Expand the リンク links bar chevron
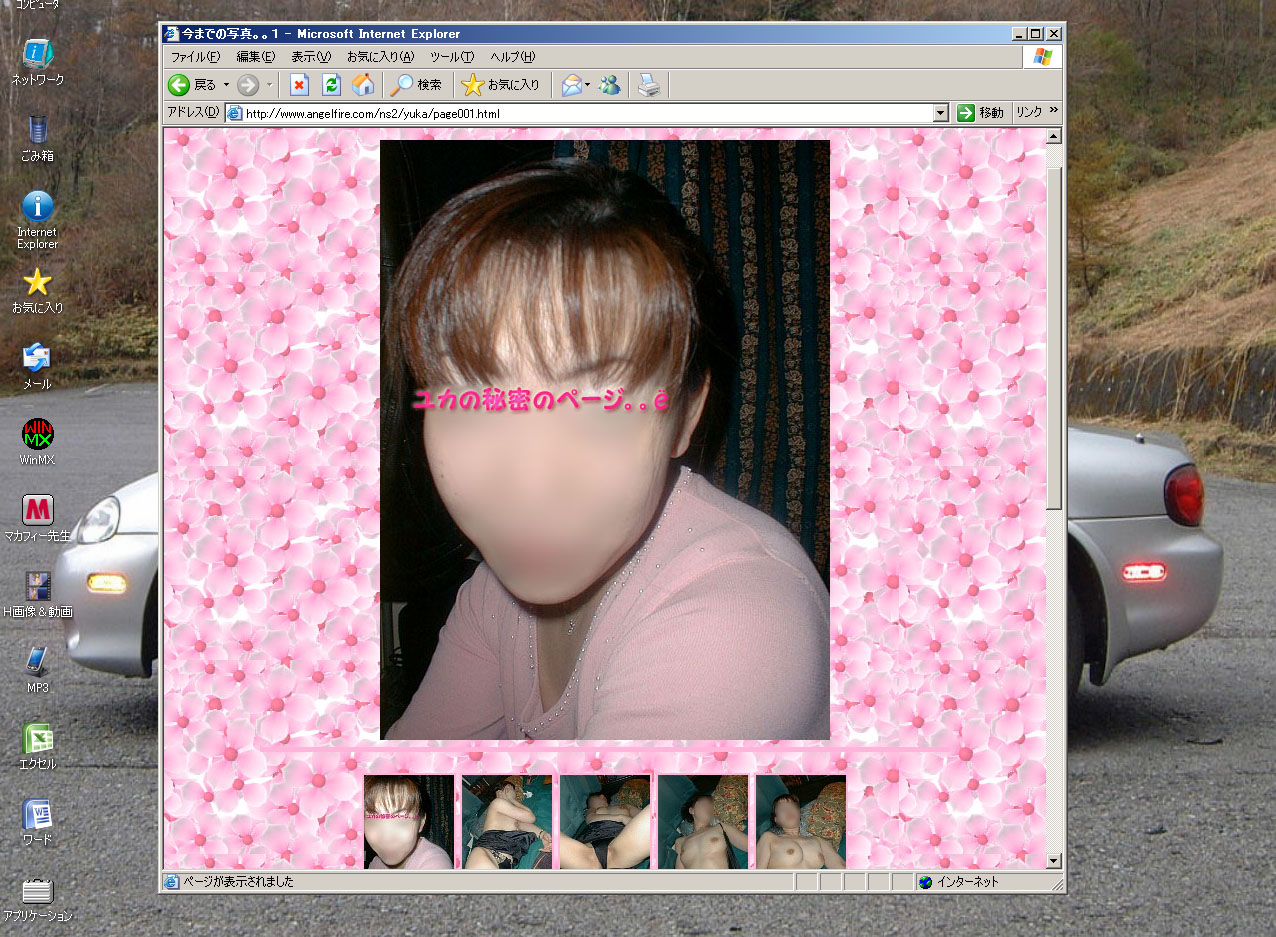This screenshot has width=1276, height=937. click(1054, 112)
